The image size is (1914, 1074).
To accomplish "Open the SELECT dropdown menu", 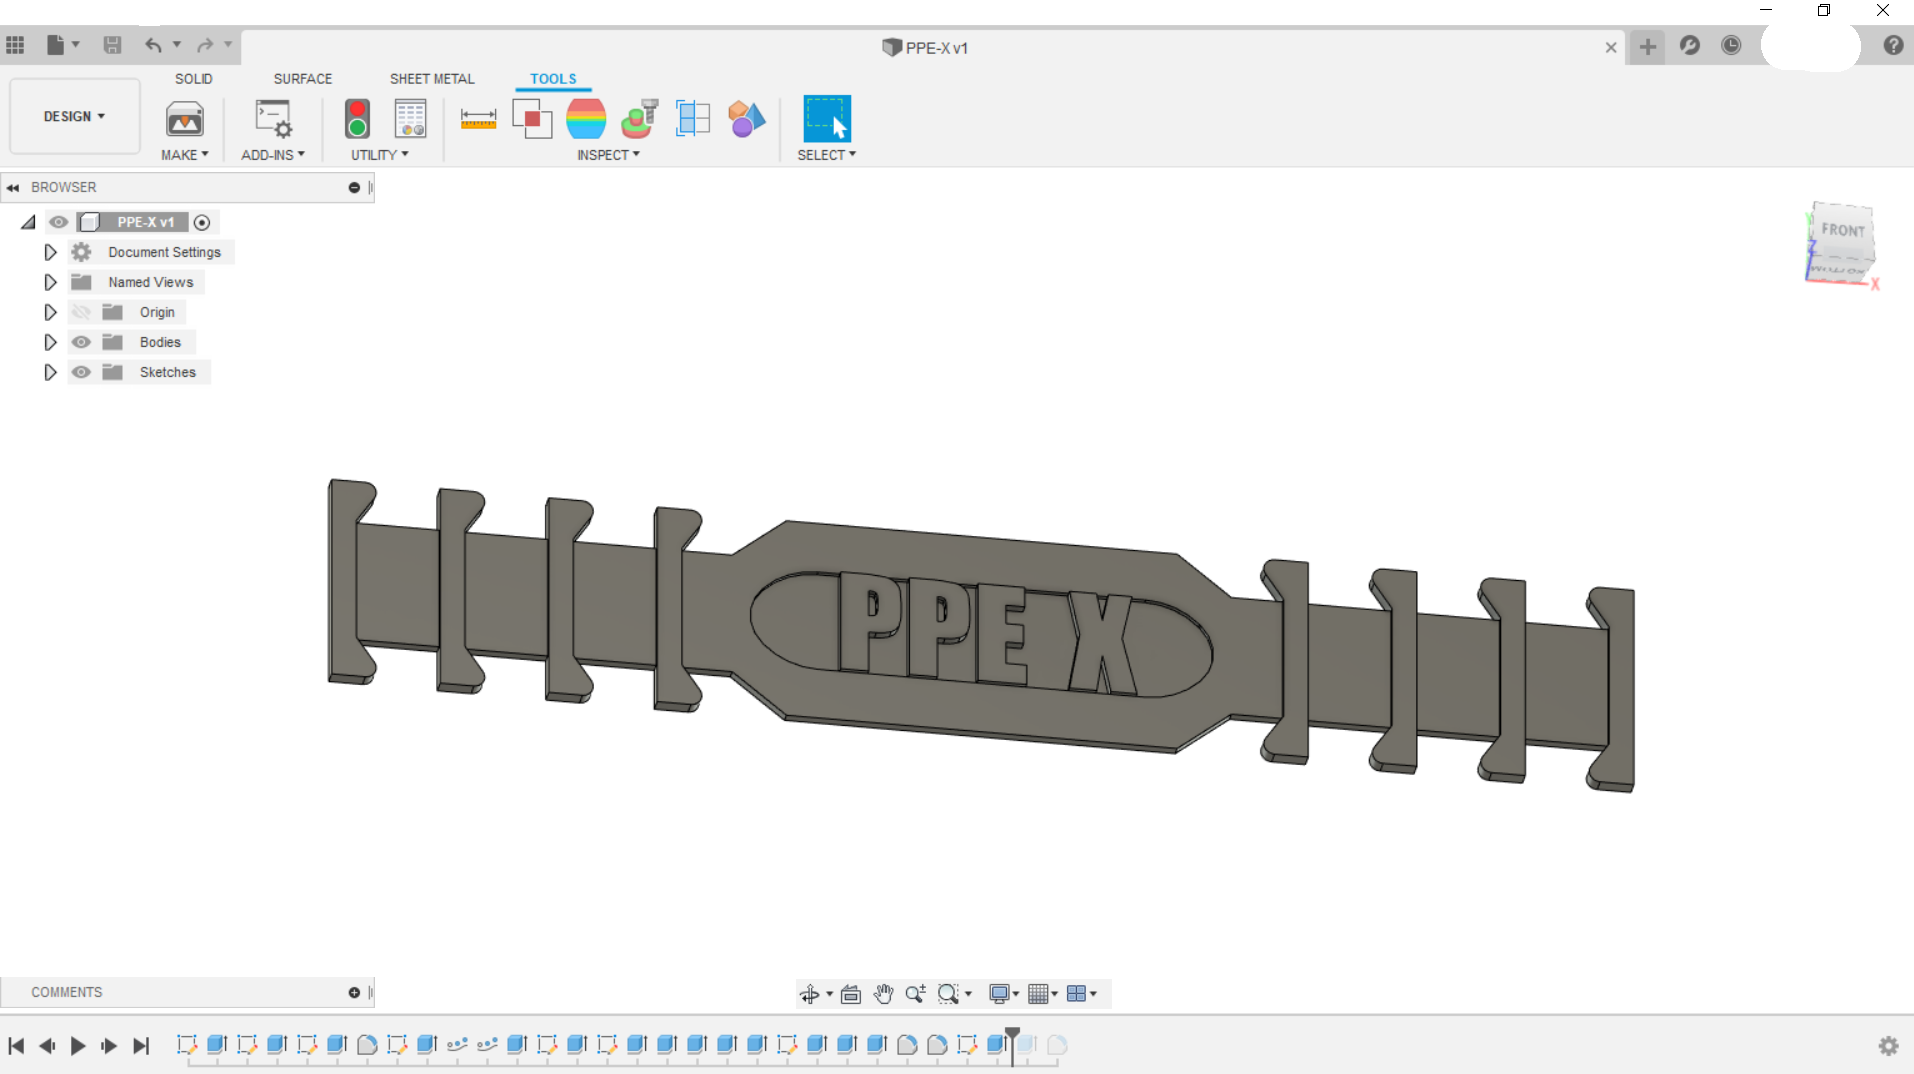I will (827, 155).
